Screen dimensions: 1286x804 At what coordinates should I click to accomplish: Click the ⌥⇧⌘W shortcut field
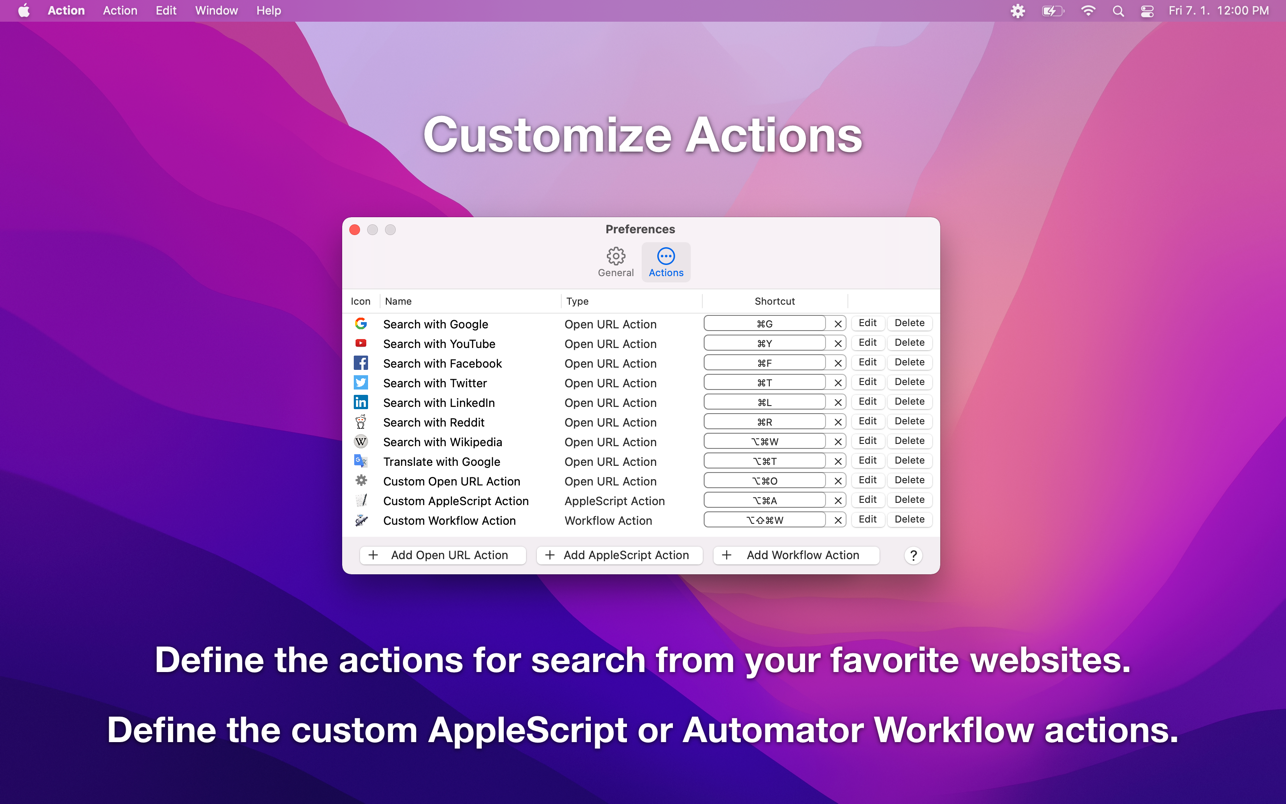(765, 520)
